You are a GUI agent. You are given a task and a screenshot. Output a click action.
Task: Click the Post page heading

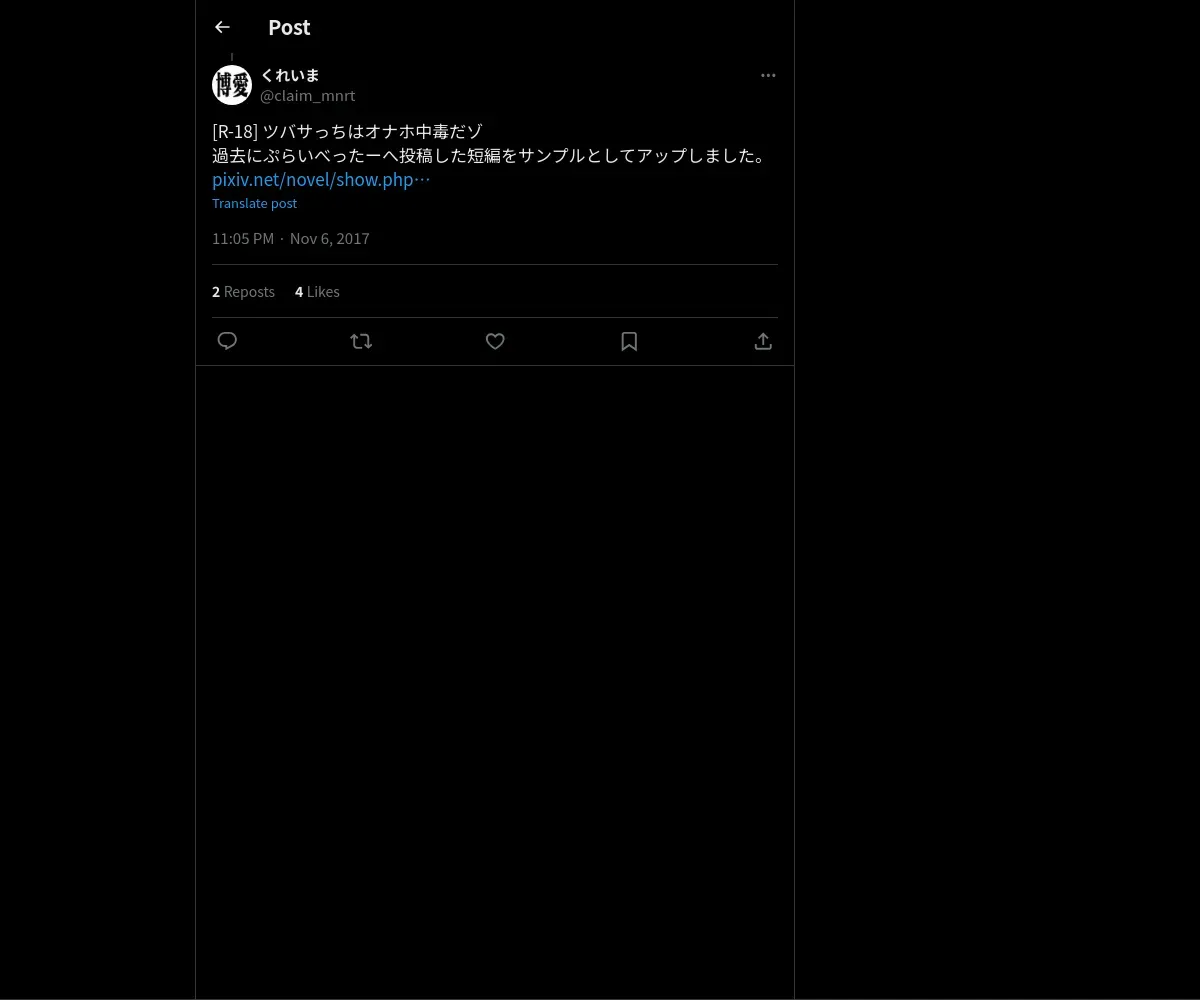coord(289,28)
